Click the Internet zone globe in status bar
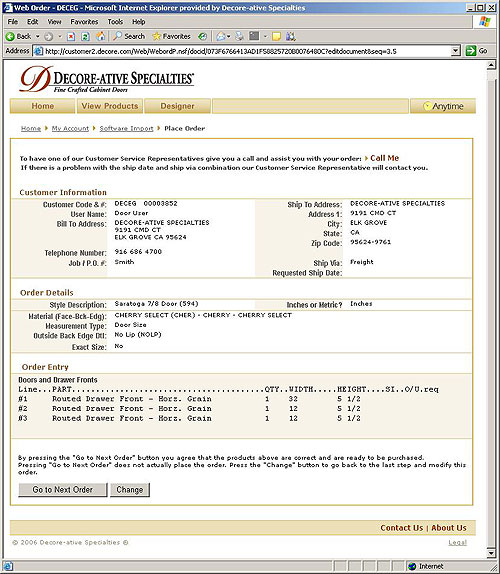 413,566
